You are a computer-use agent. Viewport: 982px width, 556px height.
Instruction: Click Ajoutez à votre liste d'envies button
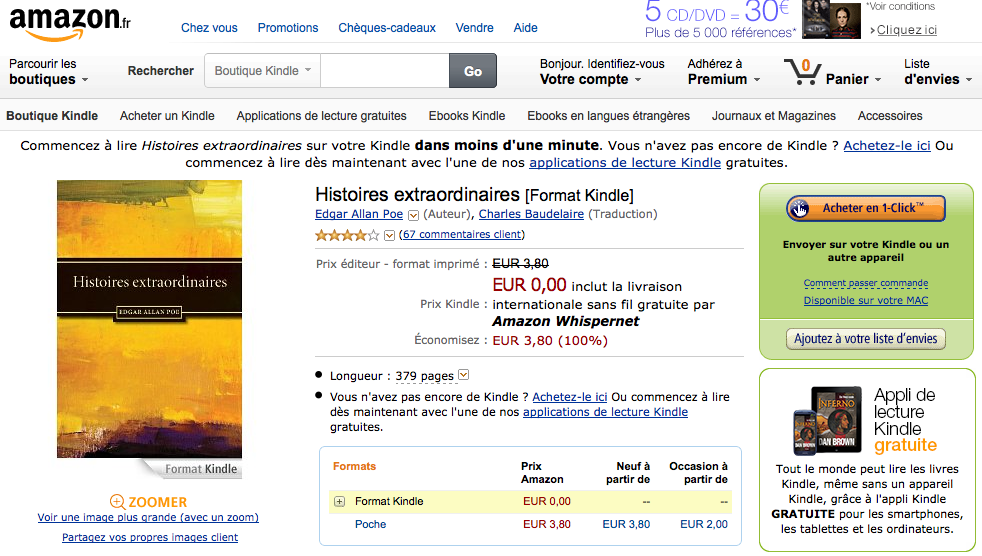click(866, 339)
